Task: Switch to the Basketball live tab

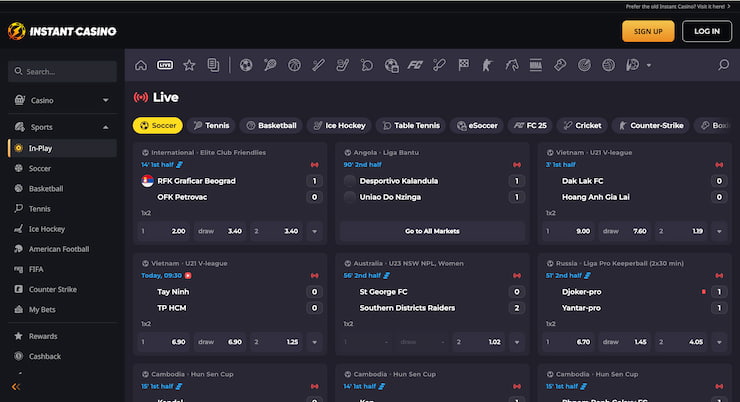Action: click(271, 126)
